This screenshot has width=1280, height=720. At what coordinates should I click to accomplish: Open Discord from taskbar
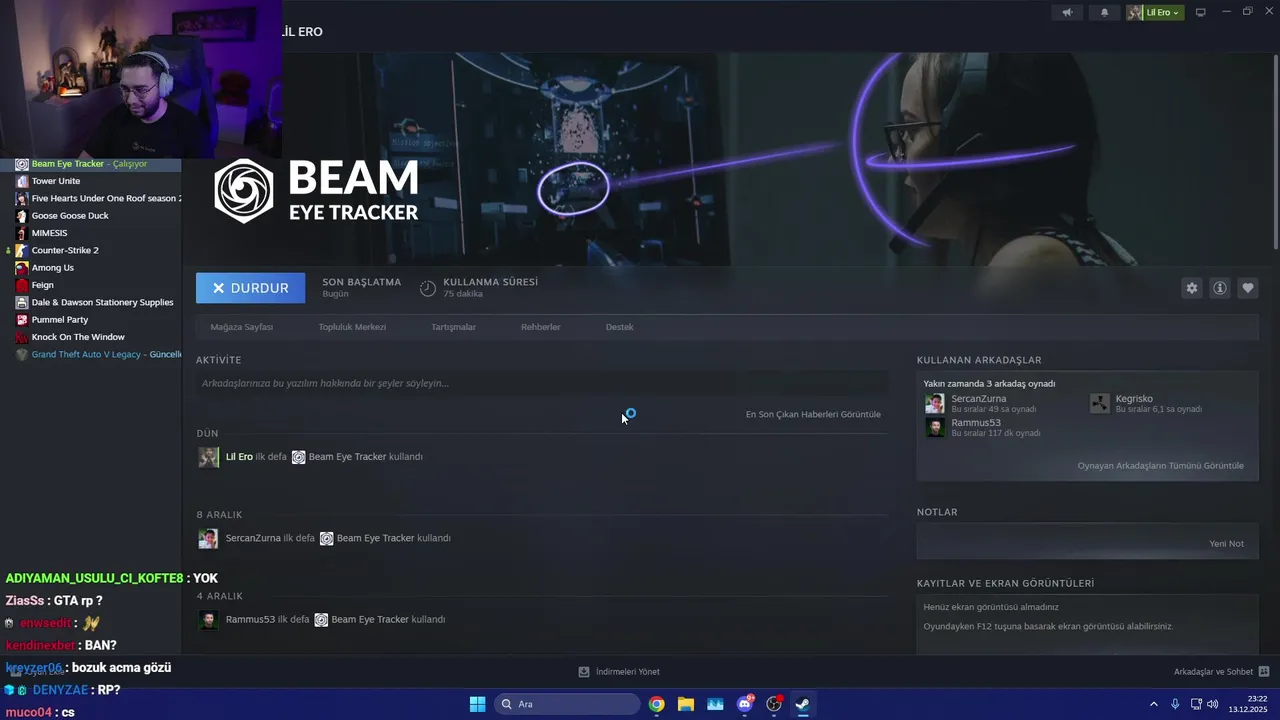pos(744,704)
